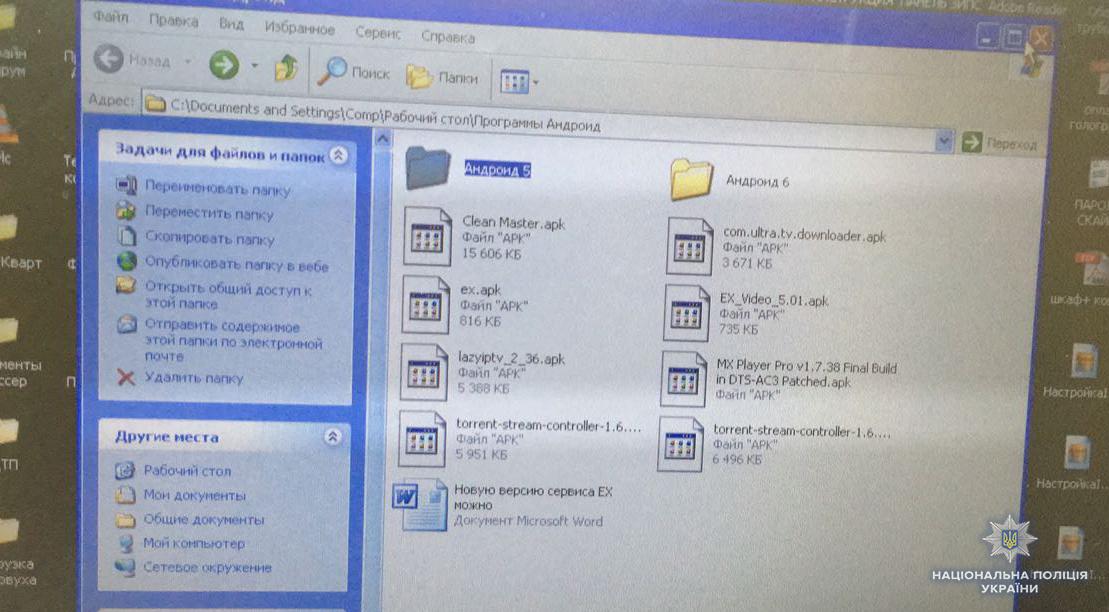Select the MX Player Pro apk file icon
The width and height of the screenshot is (1109, 612).
(x=683, y=379)
